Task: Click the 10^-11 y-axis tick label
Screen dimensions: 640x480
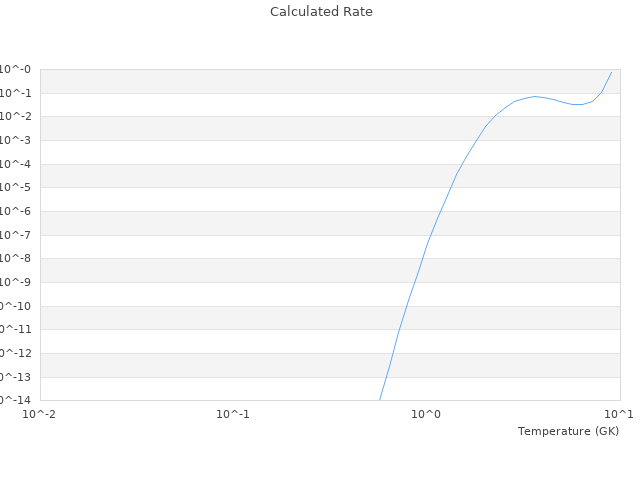Action: coord(16,330)
